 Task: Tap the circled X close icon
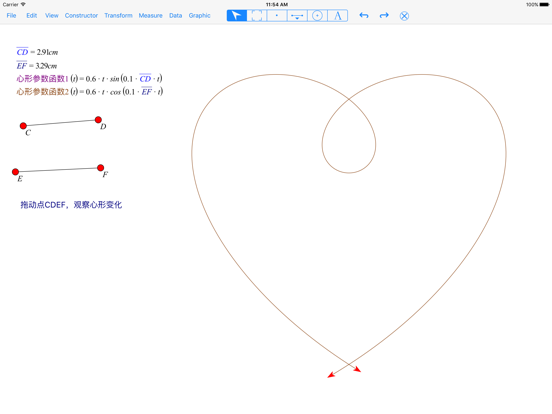coord(404,16)
